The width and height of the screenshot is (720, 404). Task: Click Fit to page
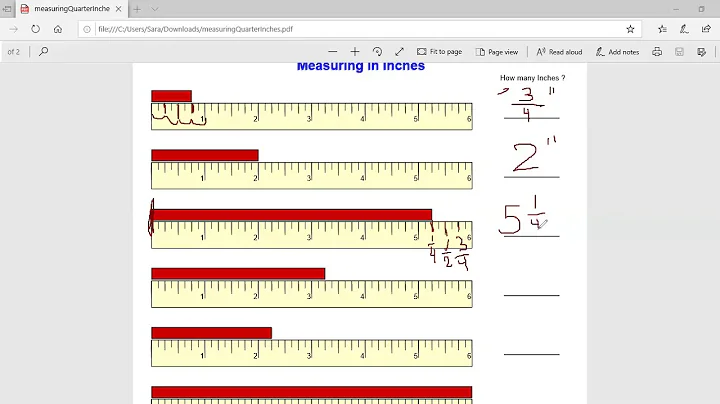click(439, 51)
